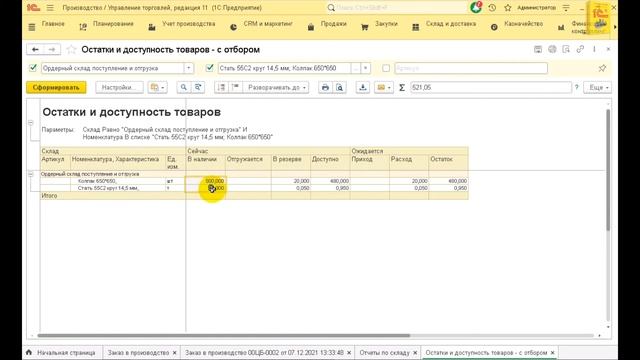Click the sum field showing 521,05
Viewport: 640px width, 360px height.
pos(491,87)
